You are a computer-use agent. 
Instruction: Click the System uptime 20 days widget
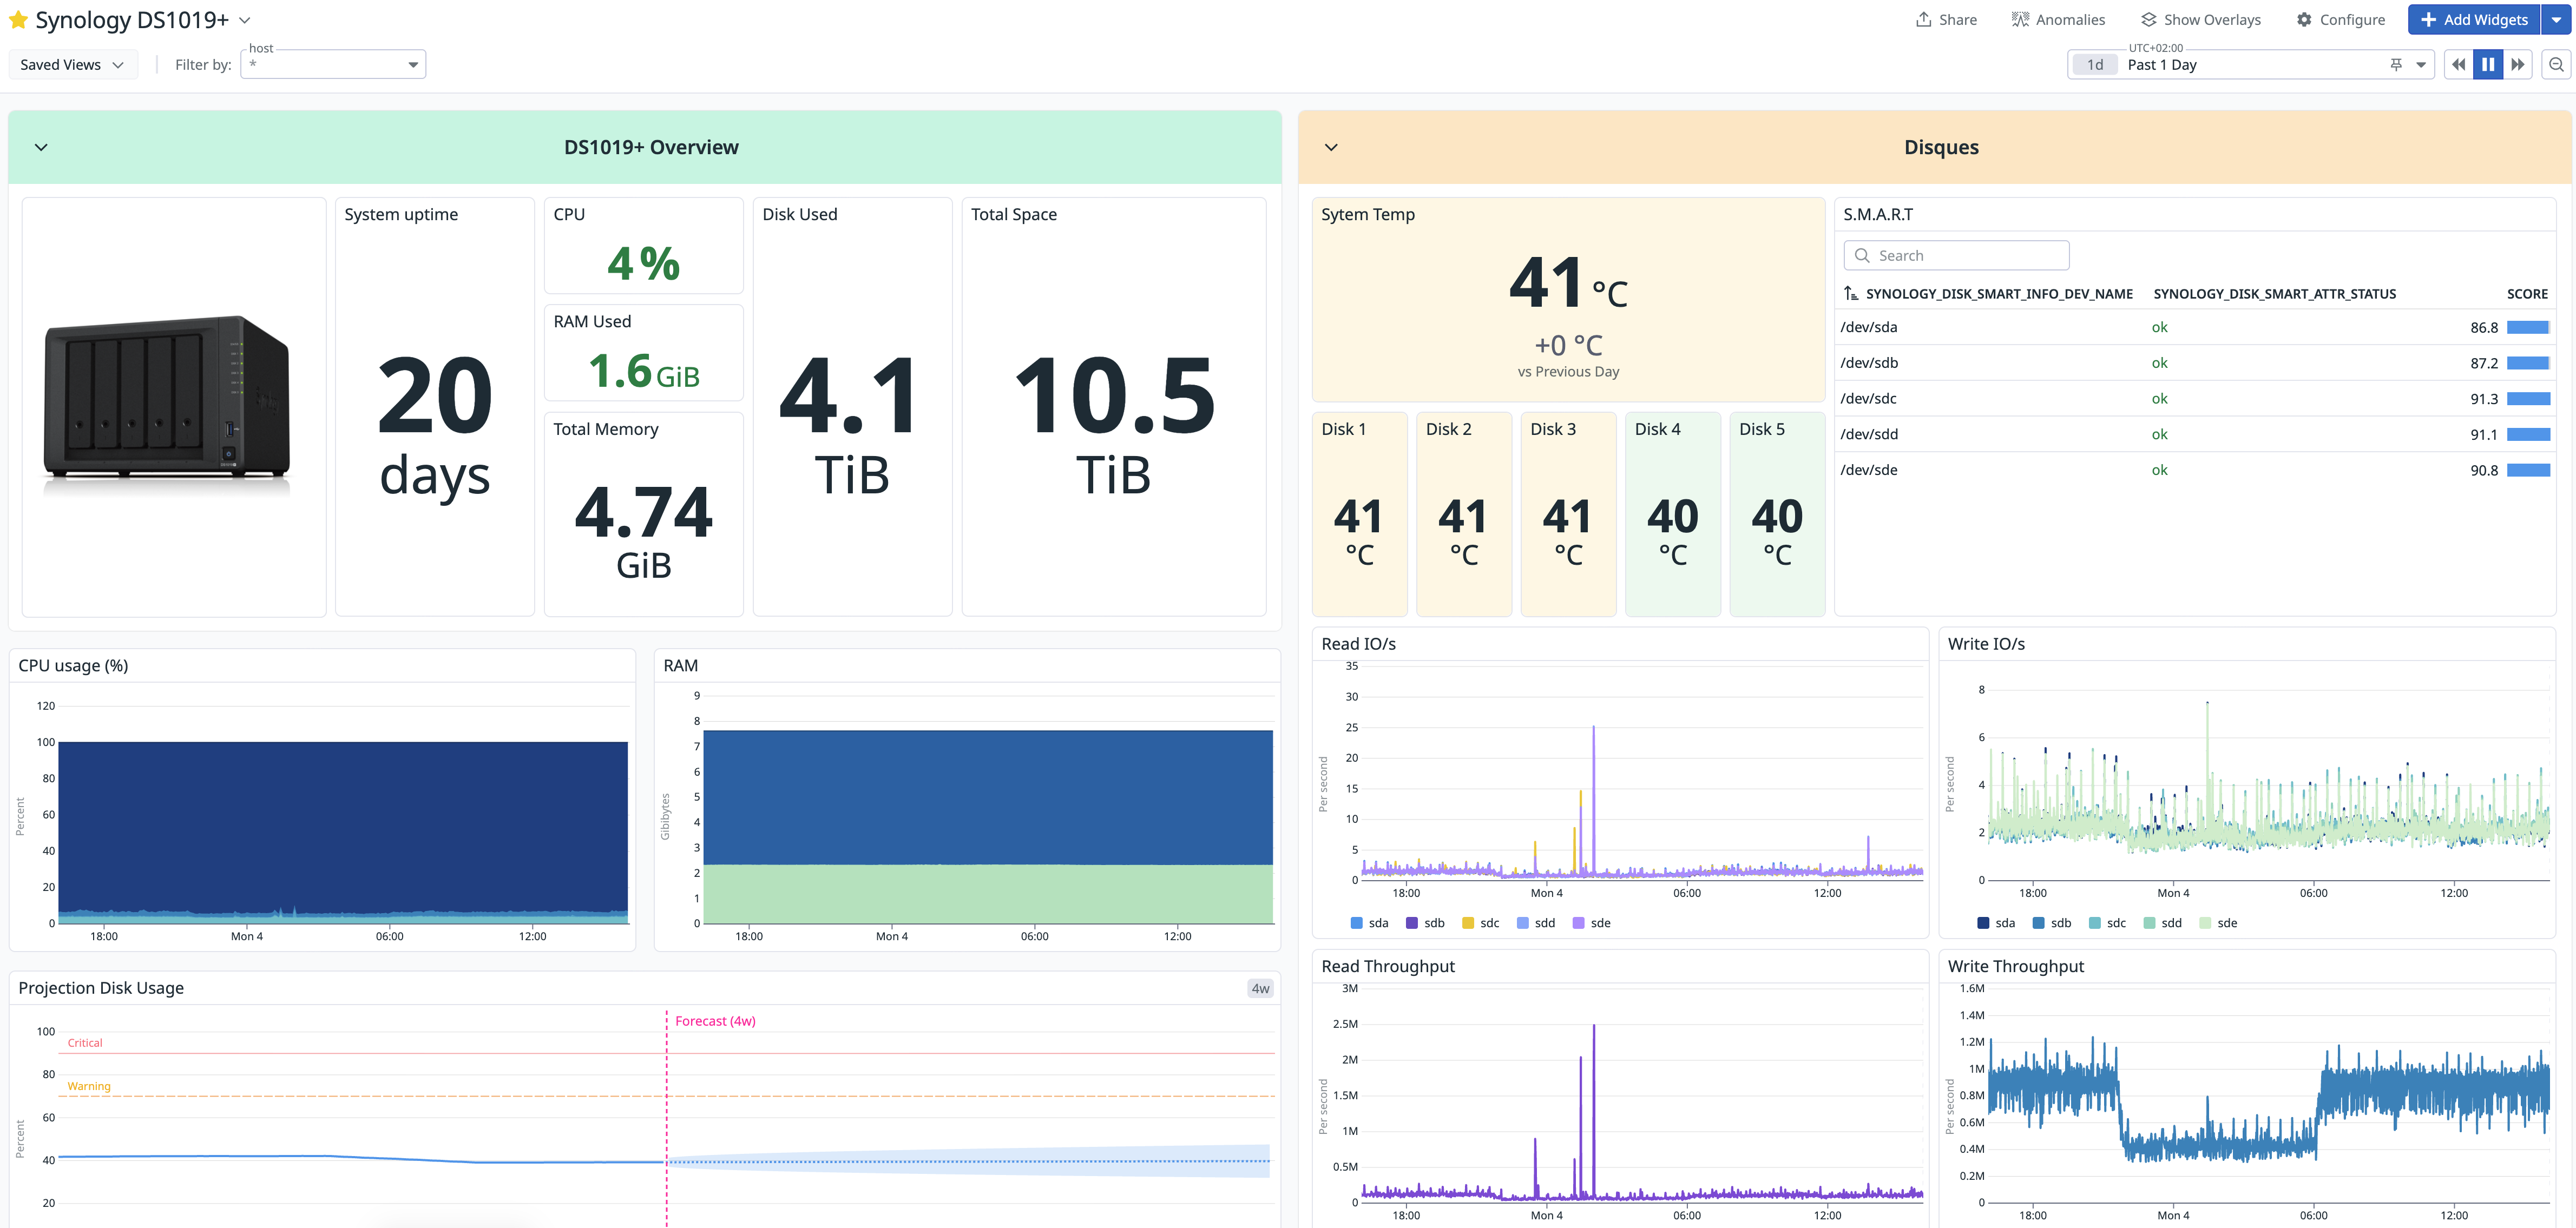435,407
